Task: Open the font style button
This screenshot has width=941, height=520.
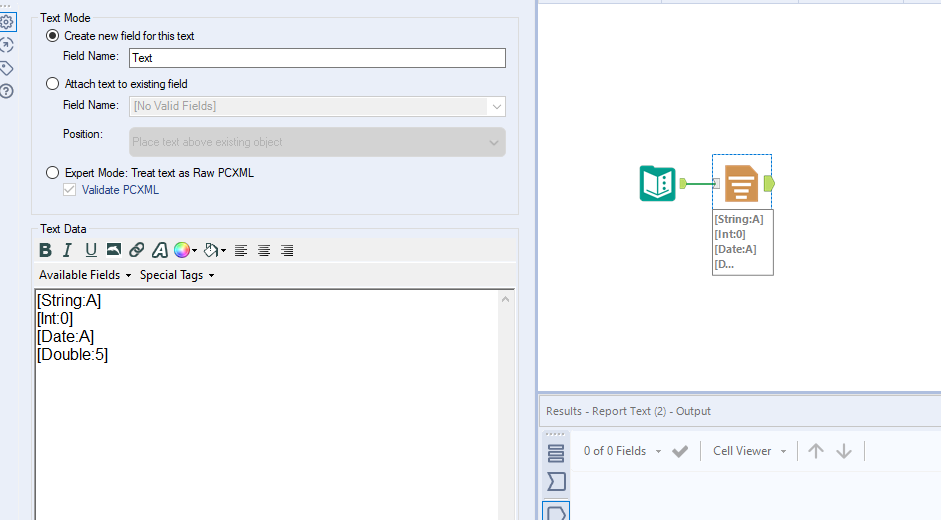Action: [x=160, y=250]
